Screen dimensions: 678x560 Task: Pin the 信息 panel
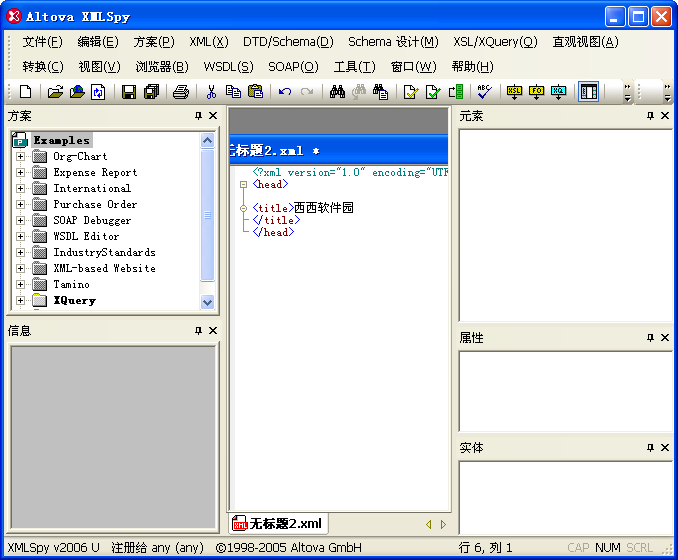(x=198, y=330)
